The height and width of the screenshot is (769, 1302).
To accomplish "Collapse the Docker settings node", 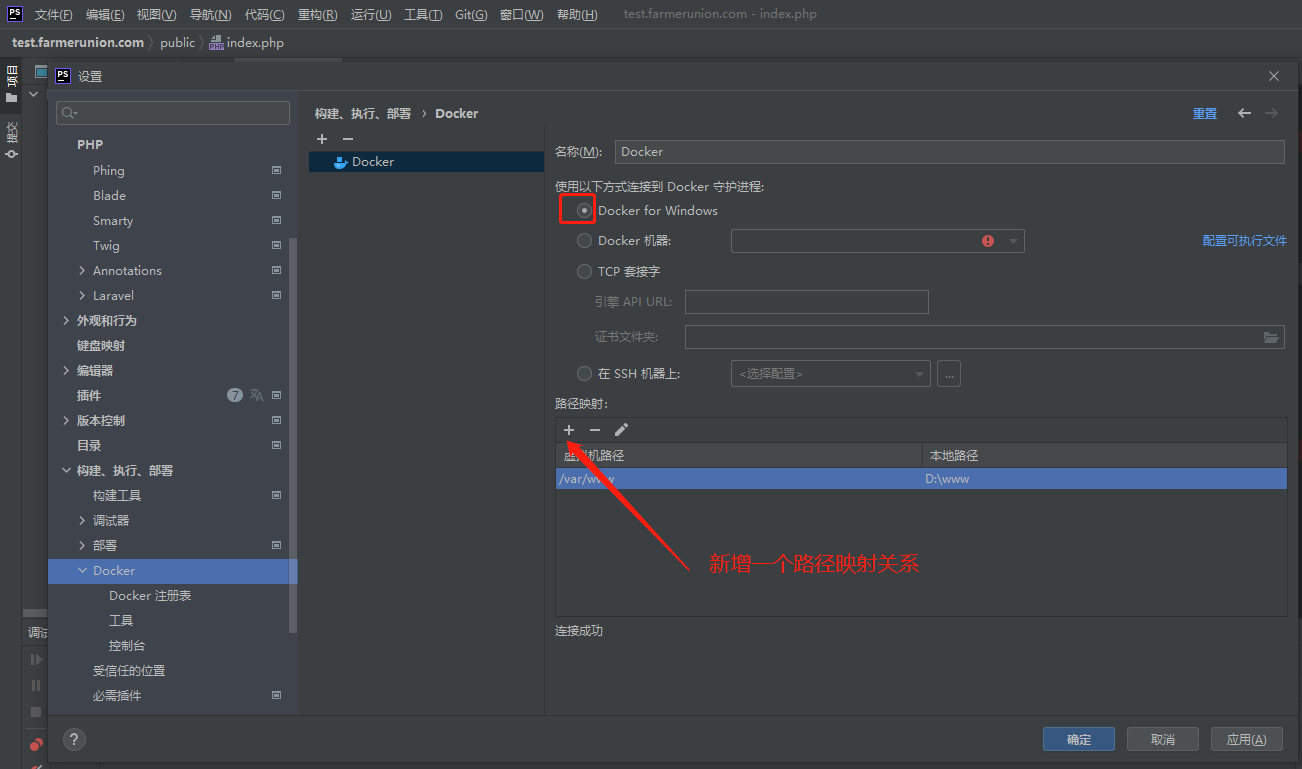I will (x=82, y=571).
